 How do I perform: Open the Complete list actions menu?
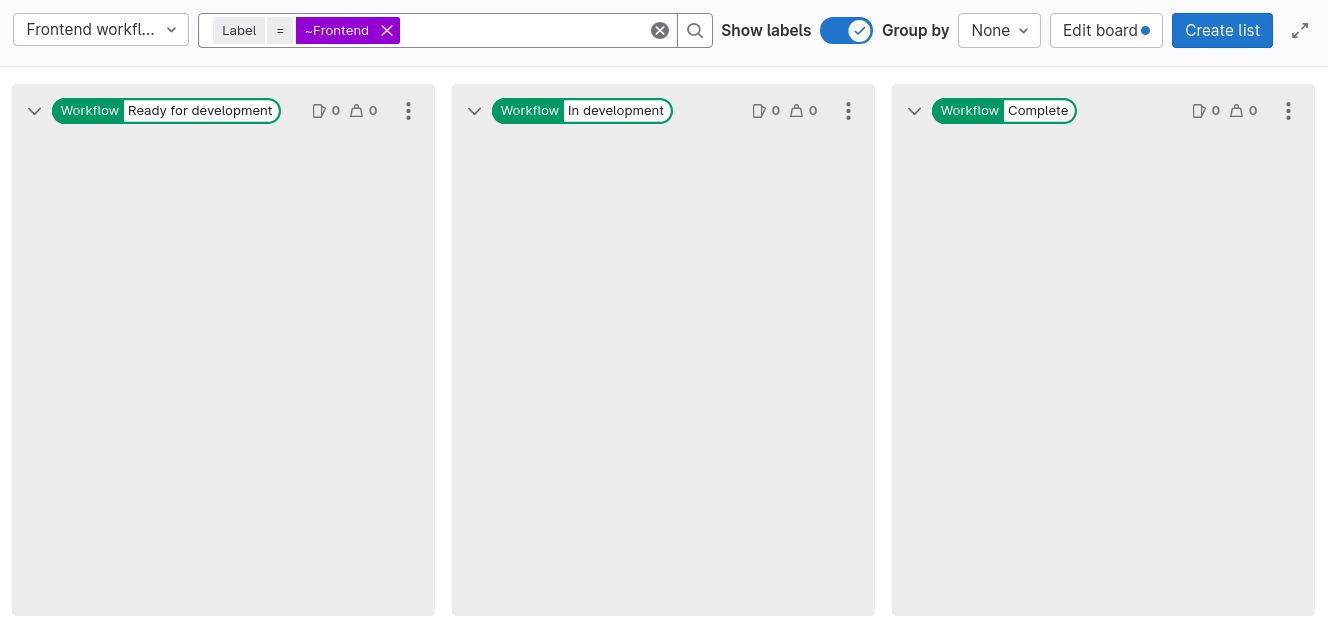[1288, 110]
